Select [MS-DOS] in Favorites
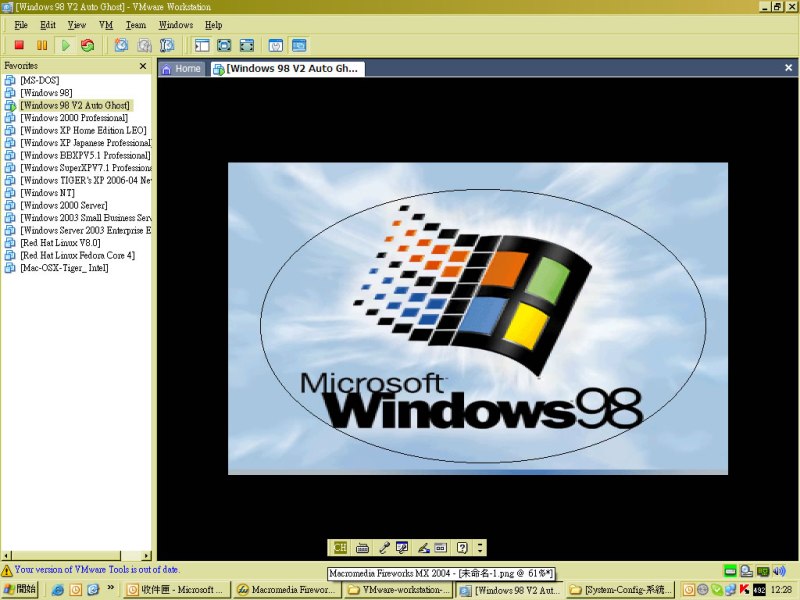The height and width of the screenshot is (600, 800). pos(40,80)
